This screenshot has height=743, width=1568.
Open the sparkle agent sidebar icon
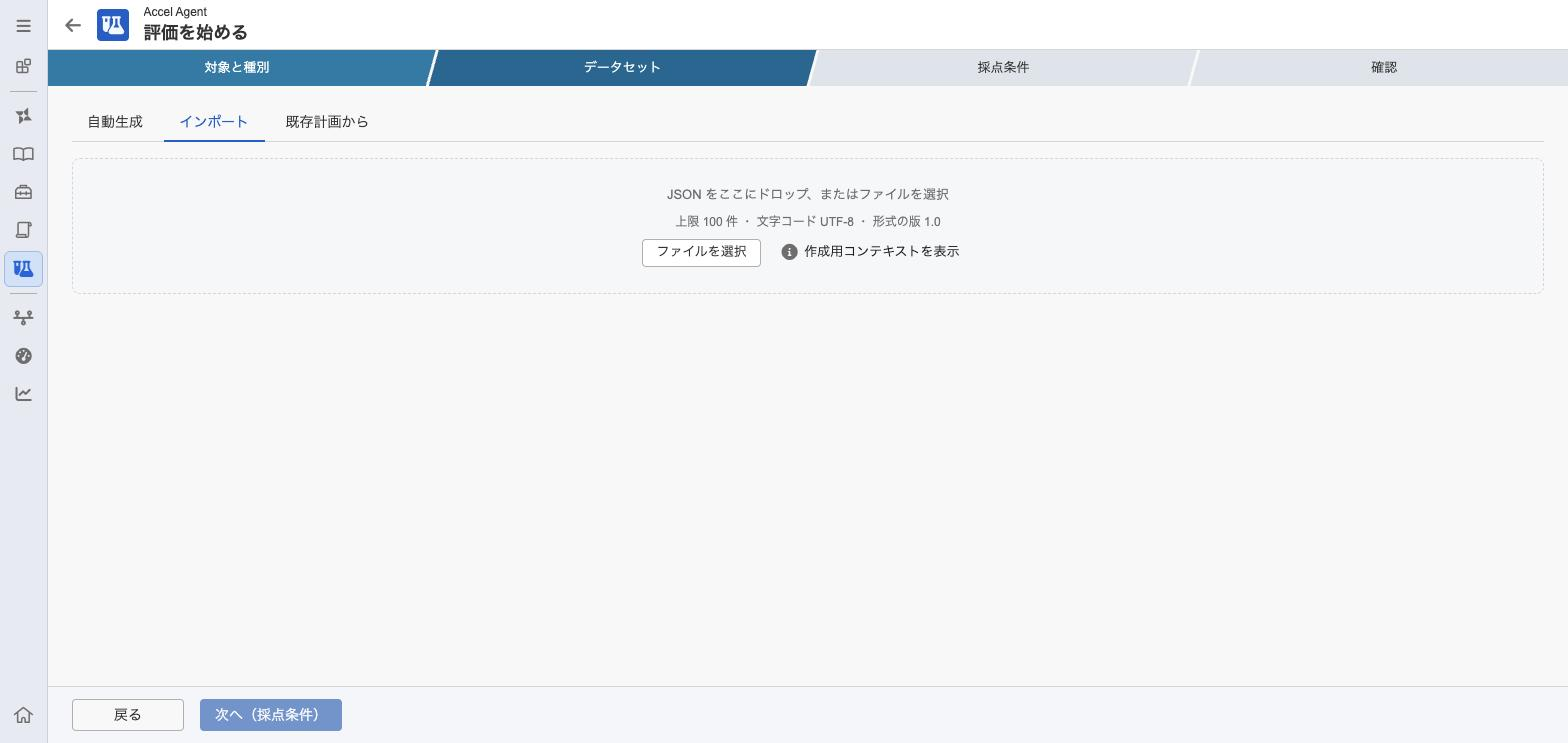pos(23,116)
